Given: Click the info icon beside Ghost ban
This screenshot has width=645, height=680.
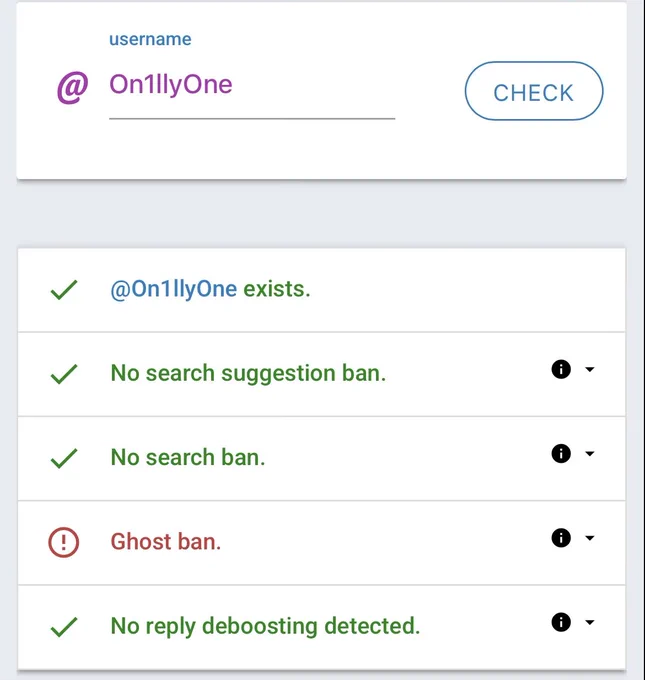Looking at the screenshot, I should click(561, 538).
